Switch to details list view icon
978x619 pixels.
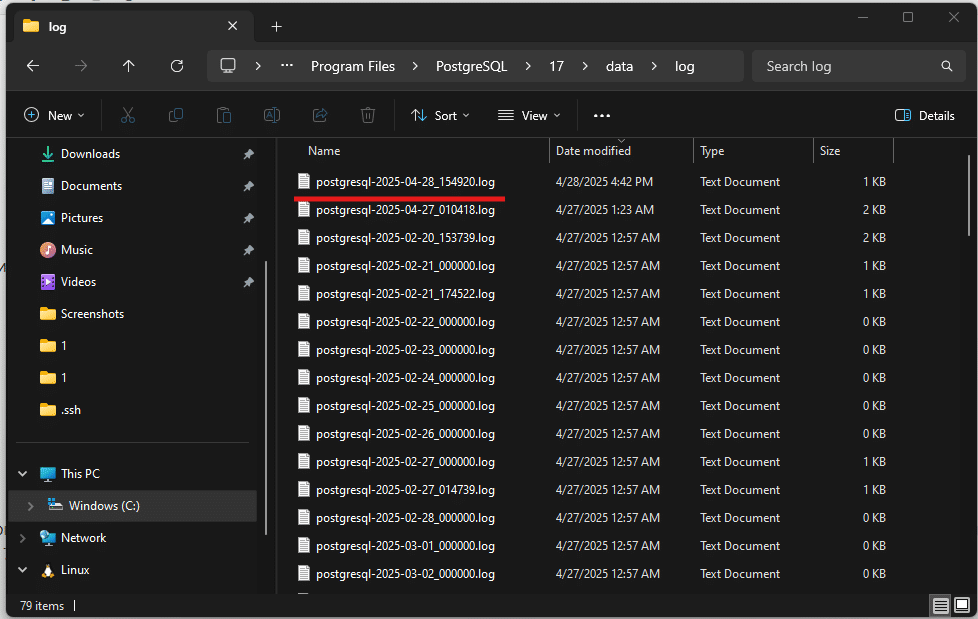941,605
